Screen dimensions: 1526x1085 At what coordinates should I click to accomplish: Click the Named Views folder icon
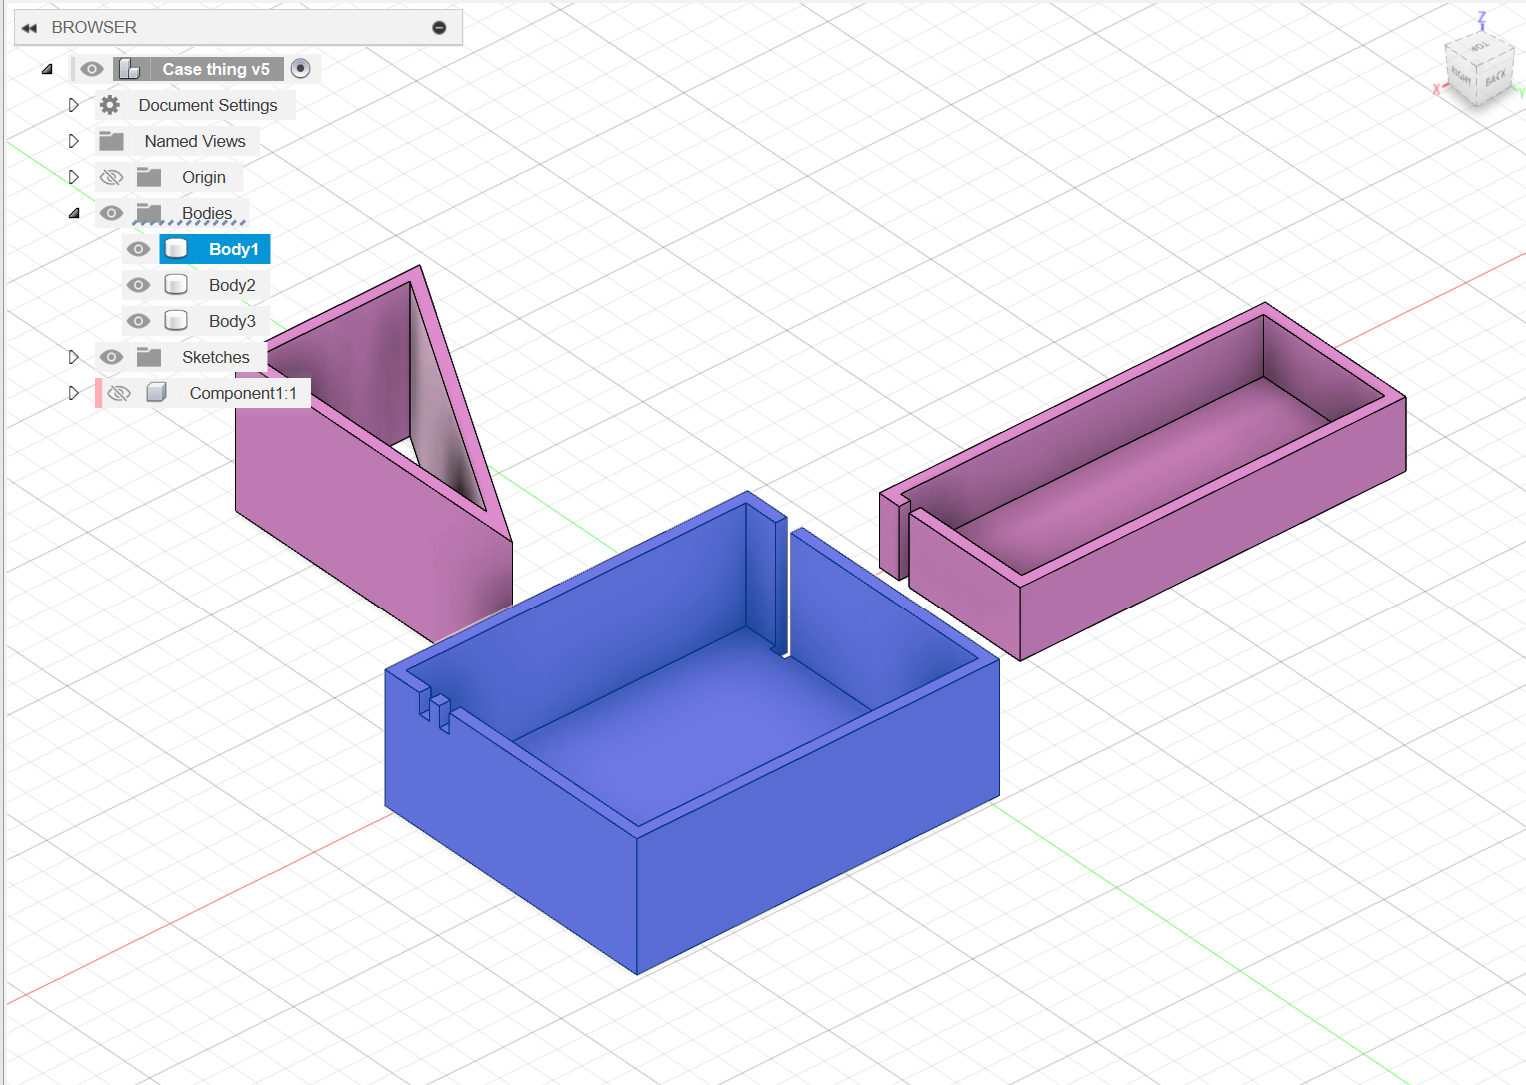112,141
